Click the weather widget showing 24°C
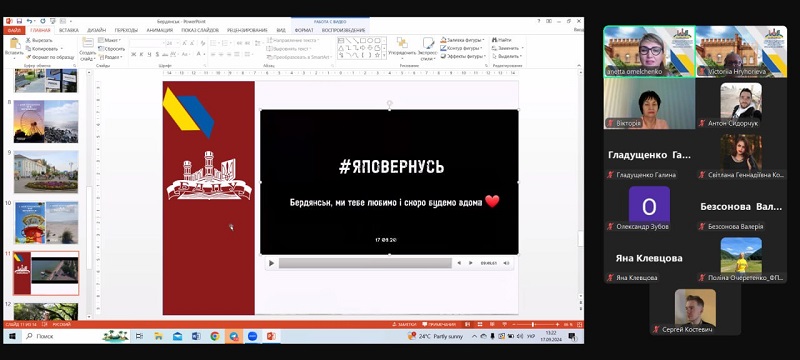Screen dimensions: 800x360 tap(435, 336)
